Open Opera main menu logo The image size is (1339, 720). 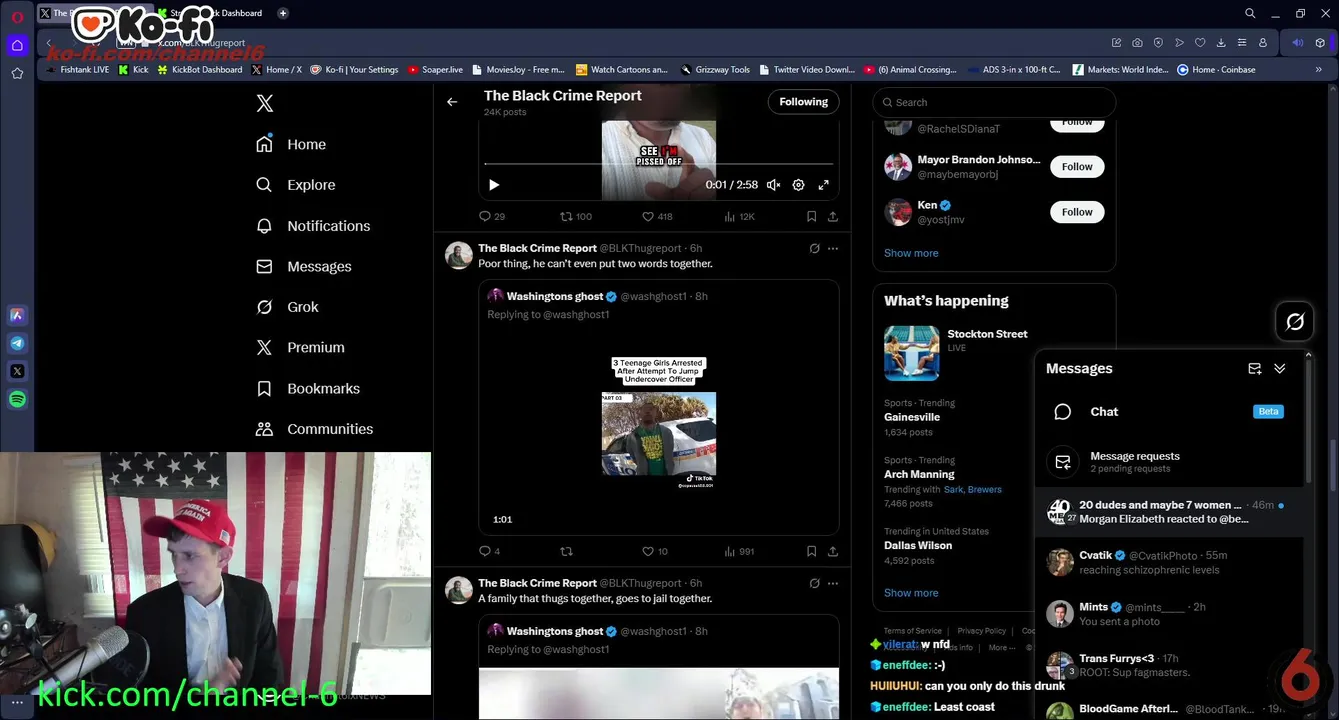coord(17,17)
